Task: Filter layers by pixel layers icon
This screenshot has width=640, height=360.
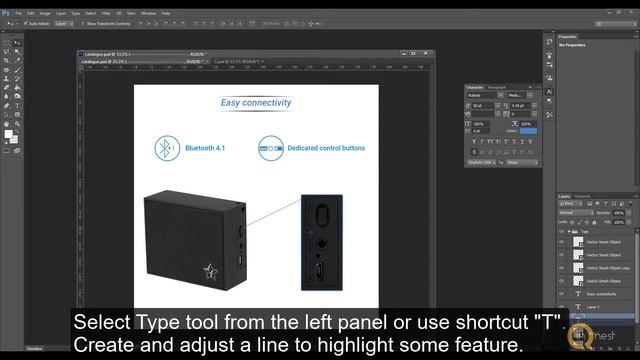Action: (x=589, y=204)
